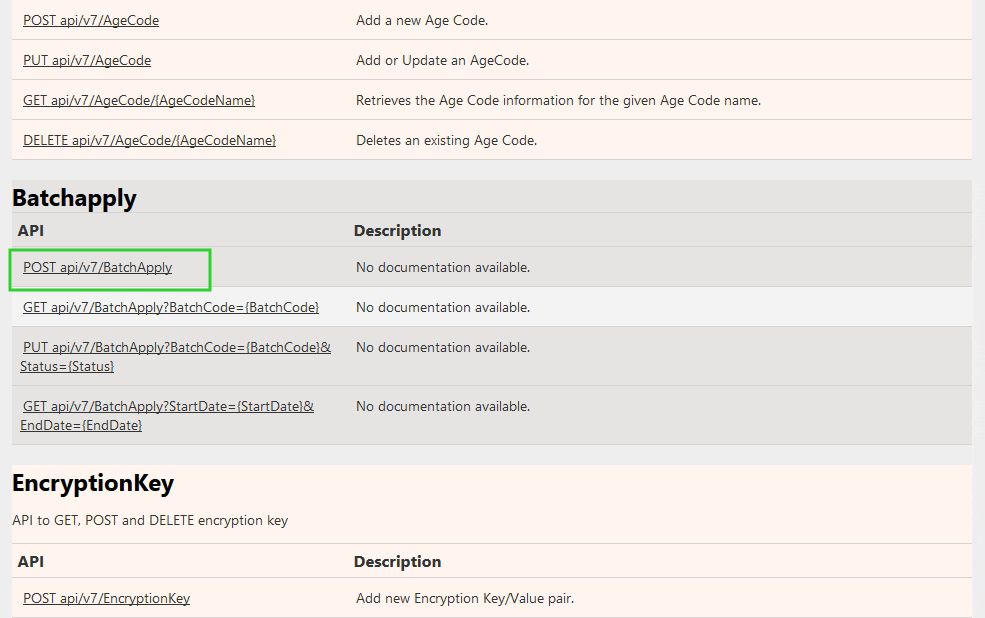The width and height of the screenshot is (985, 618).
Task: Open GET api/v7/AgeCode/{AgeCodeName} link
Action: [x=139, y=100]
